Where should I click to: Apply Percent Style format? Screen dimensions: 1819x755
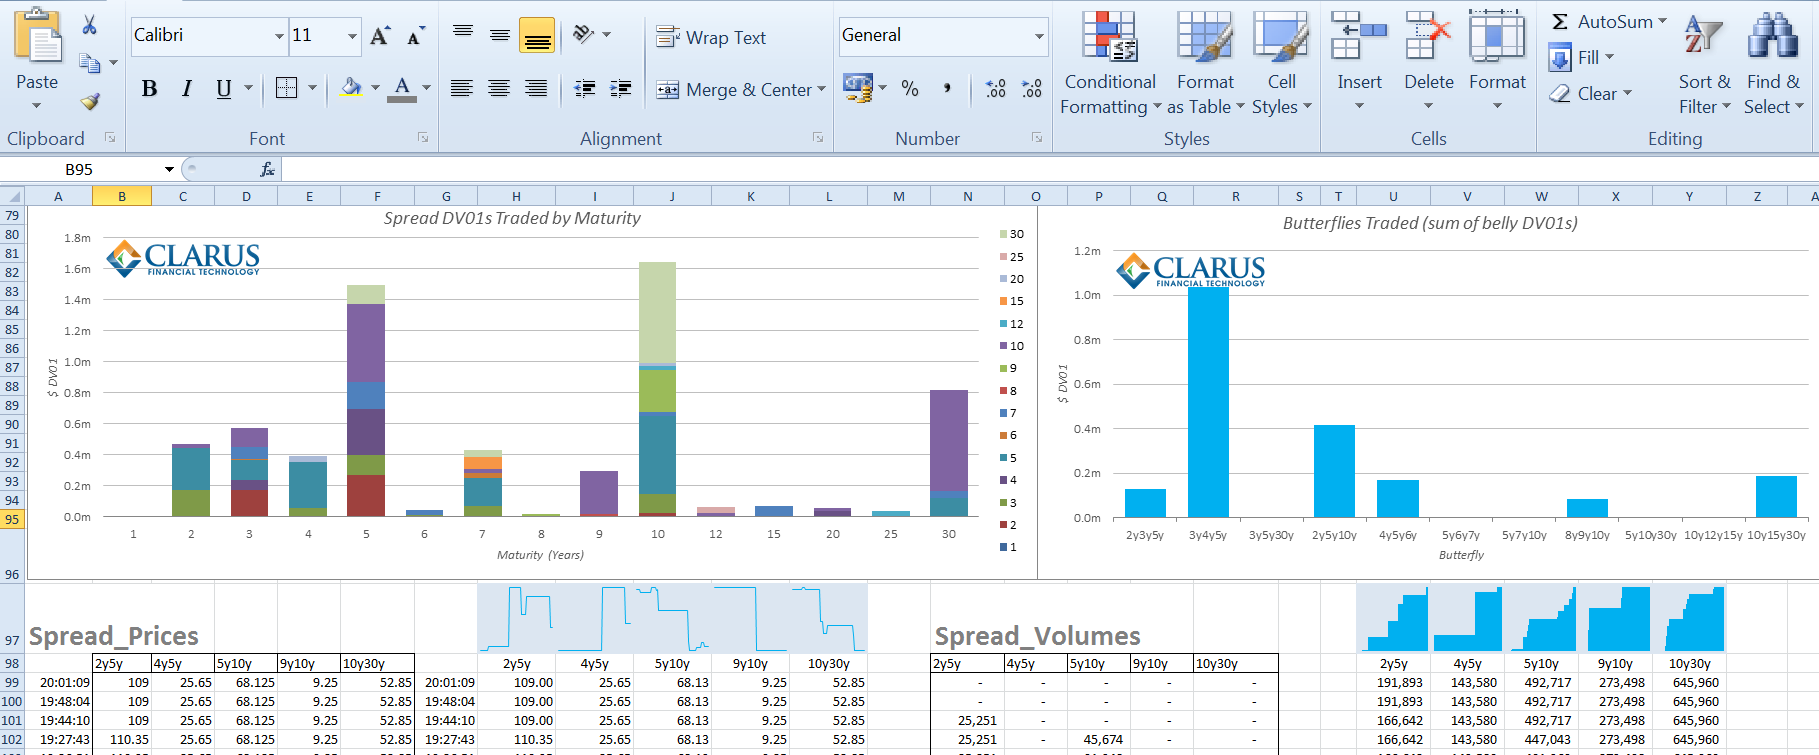pos(910,88)
